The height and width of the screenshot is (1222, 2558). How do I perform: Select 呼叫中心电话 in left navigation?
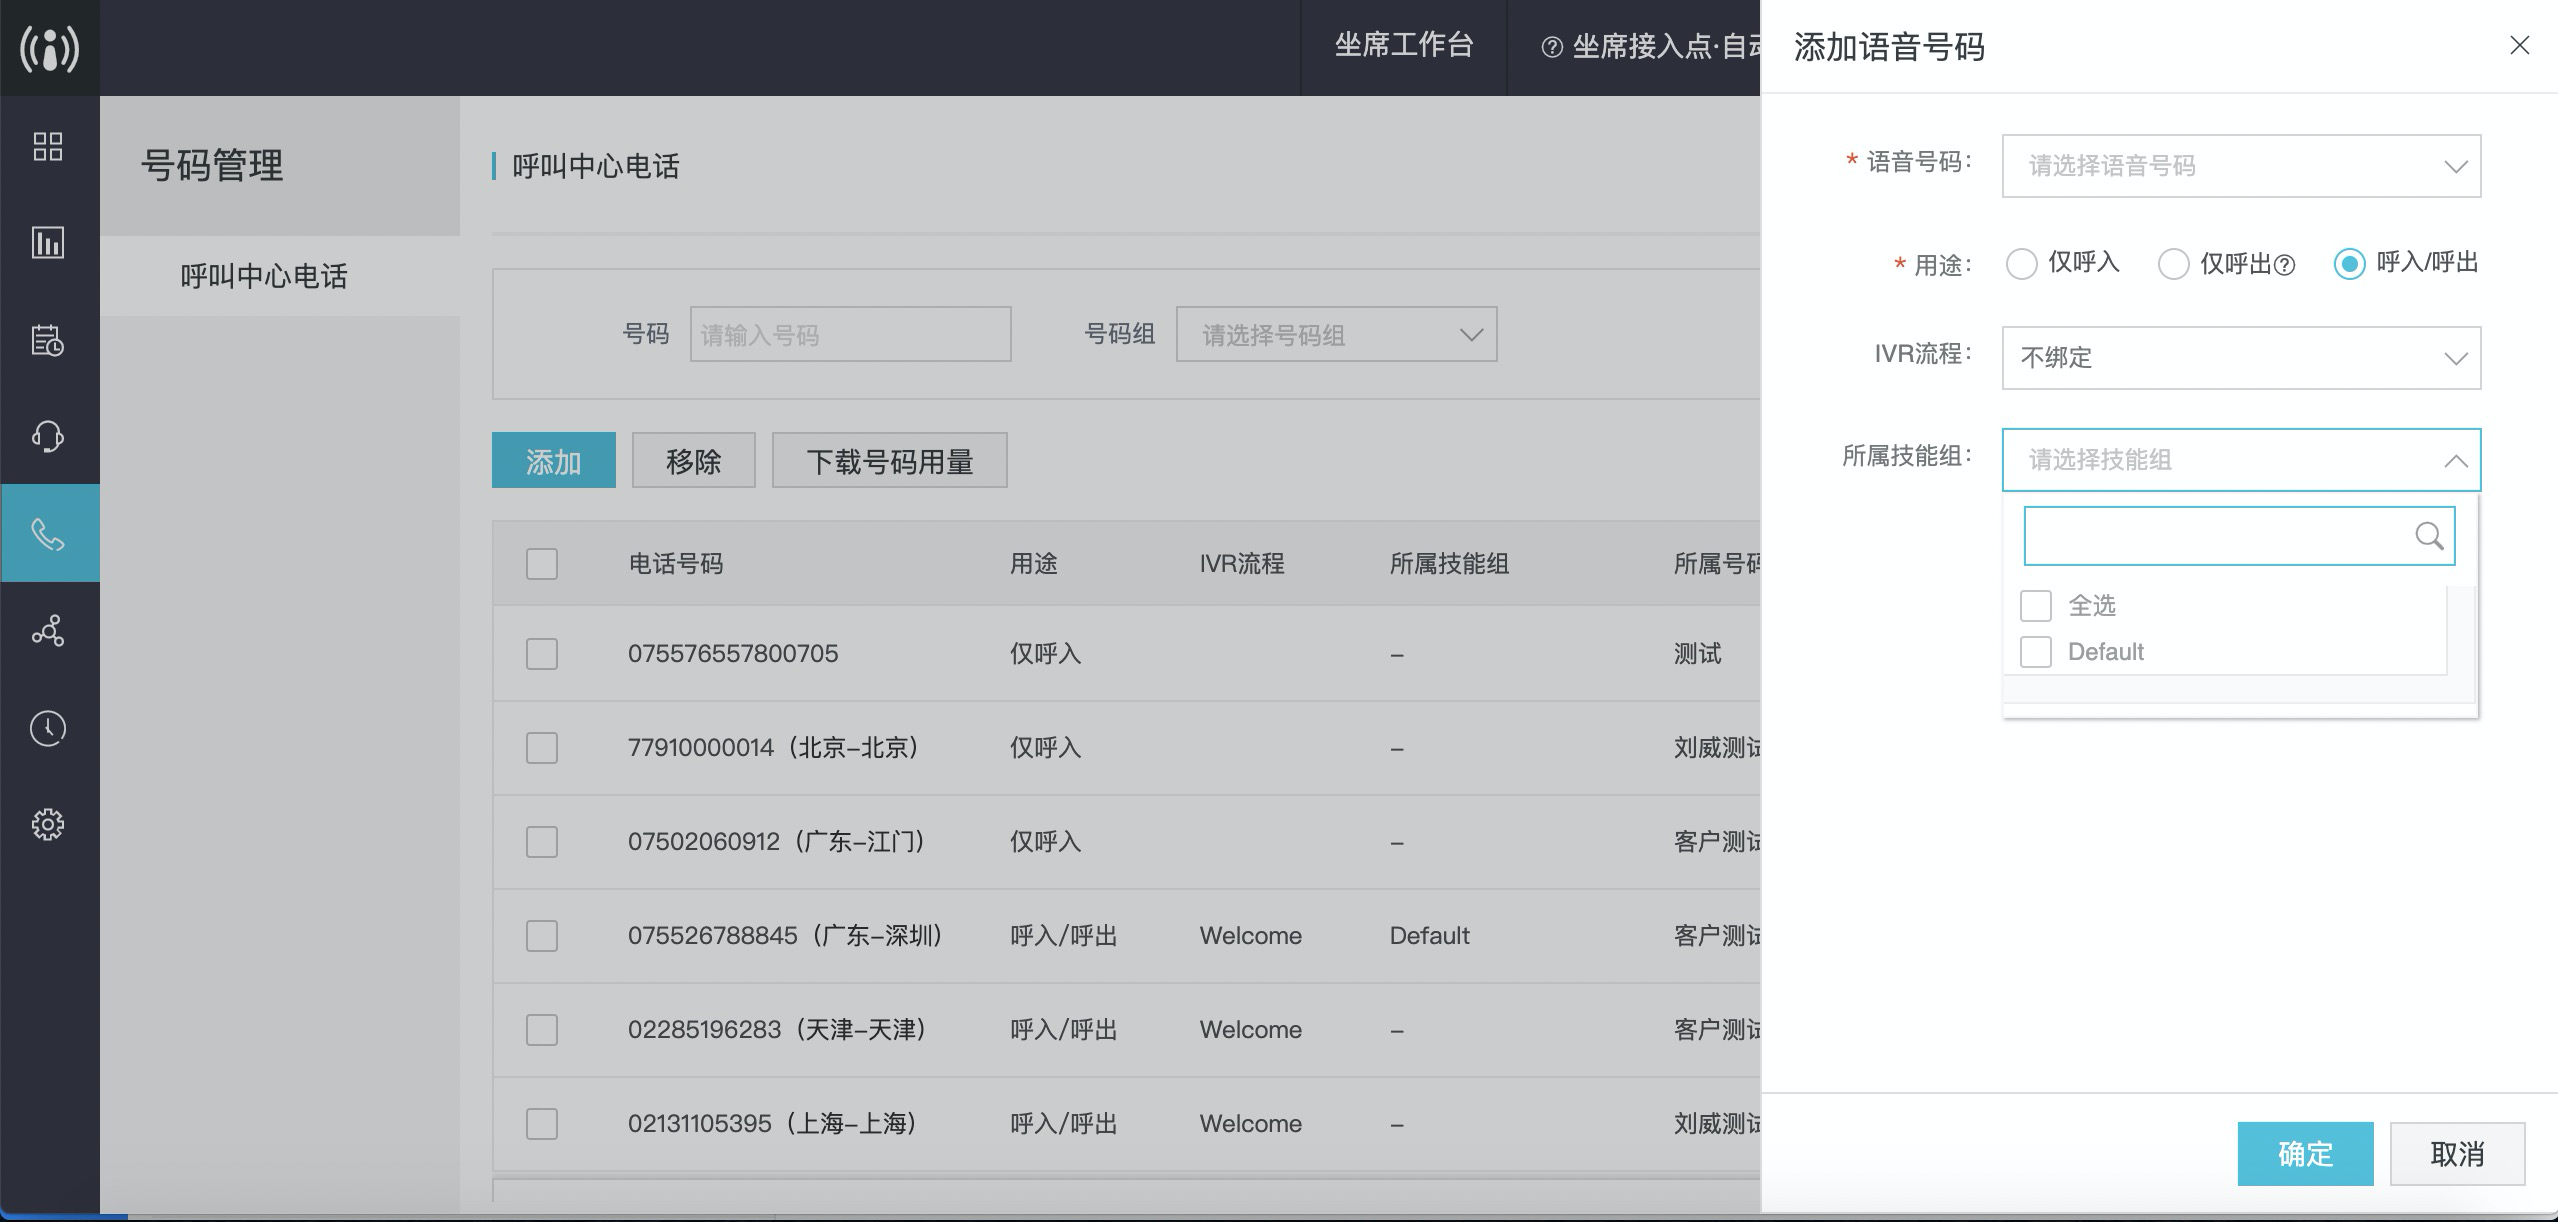pyautogui.click(x=264, y=276)
